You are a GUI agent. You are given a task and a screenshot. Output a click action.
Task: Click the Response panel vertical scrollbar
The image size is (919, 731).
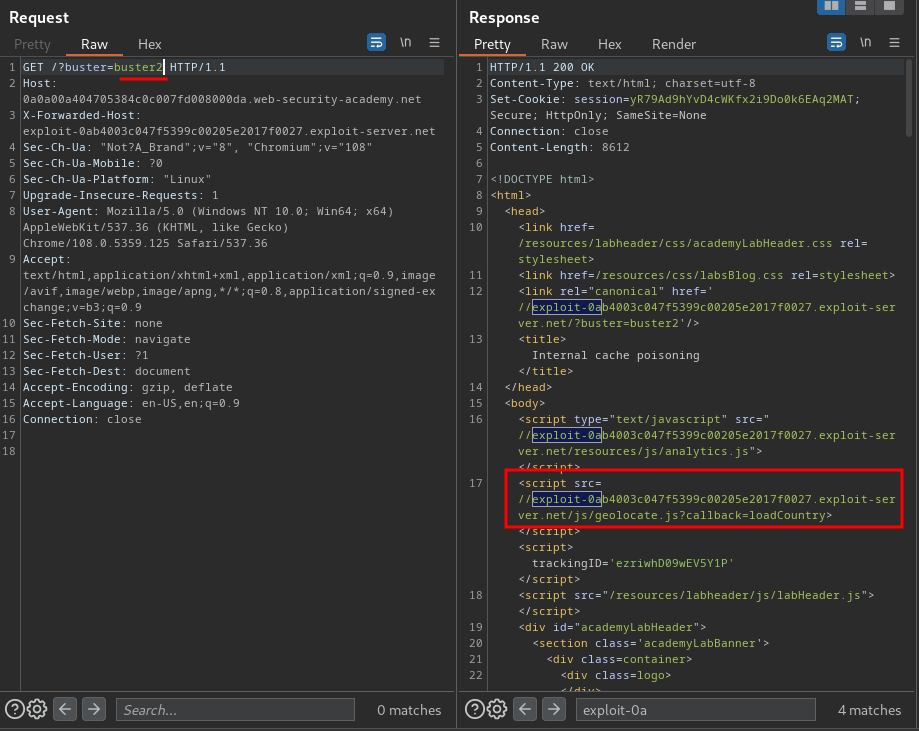click(909, 98)
